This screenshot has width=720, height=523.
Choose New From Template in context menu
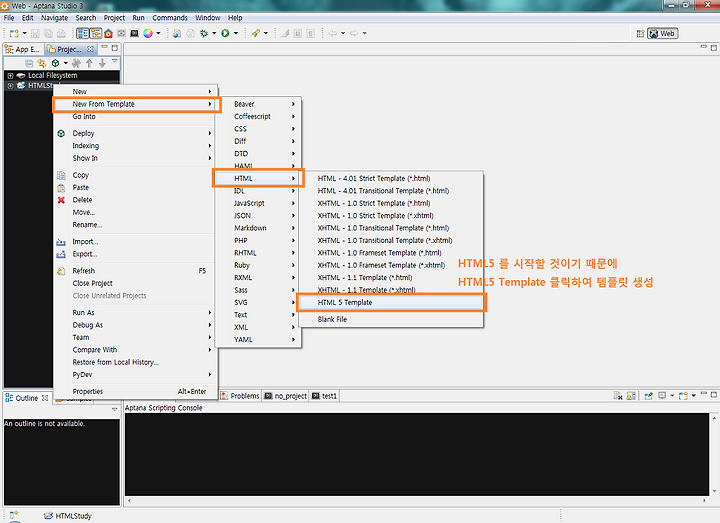coord(137,104)
